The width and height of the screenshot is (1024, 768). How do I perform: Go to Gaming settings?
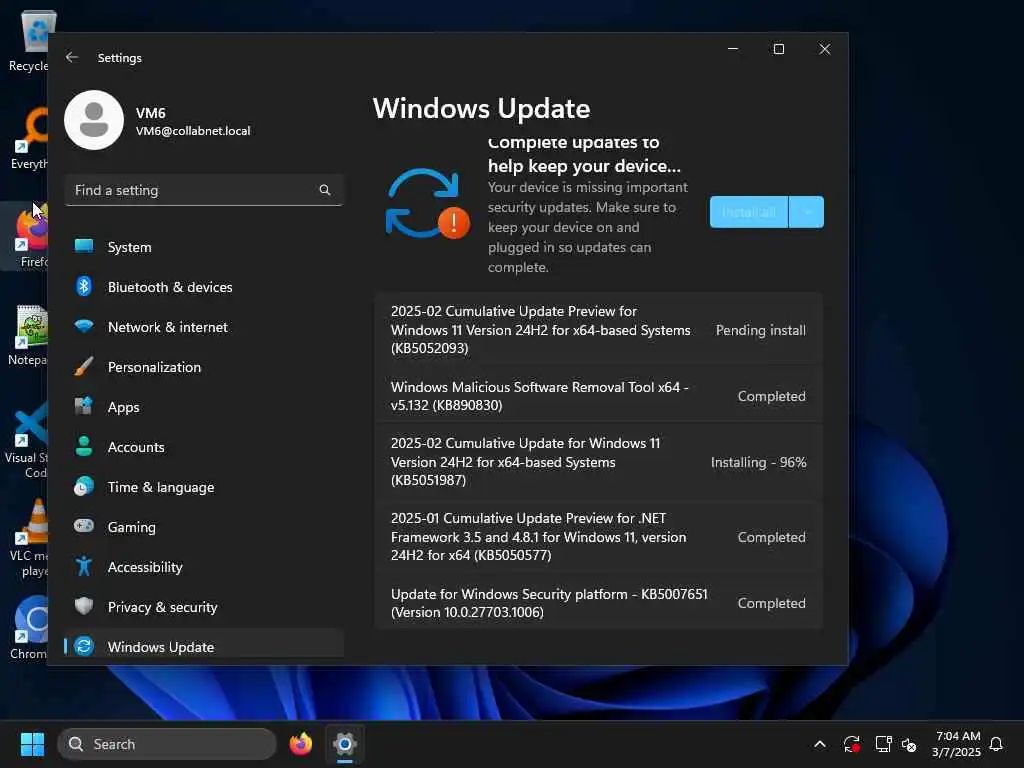204,526
